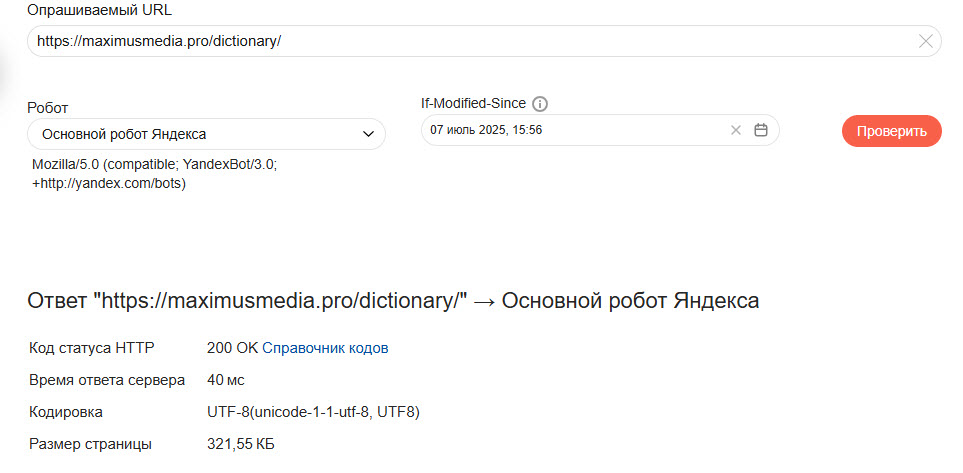963x473 pixels.
Task: Click the "Робот" label above the selector
Action: point(48,107)
